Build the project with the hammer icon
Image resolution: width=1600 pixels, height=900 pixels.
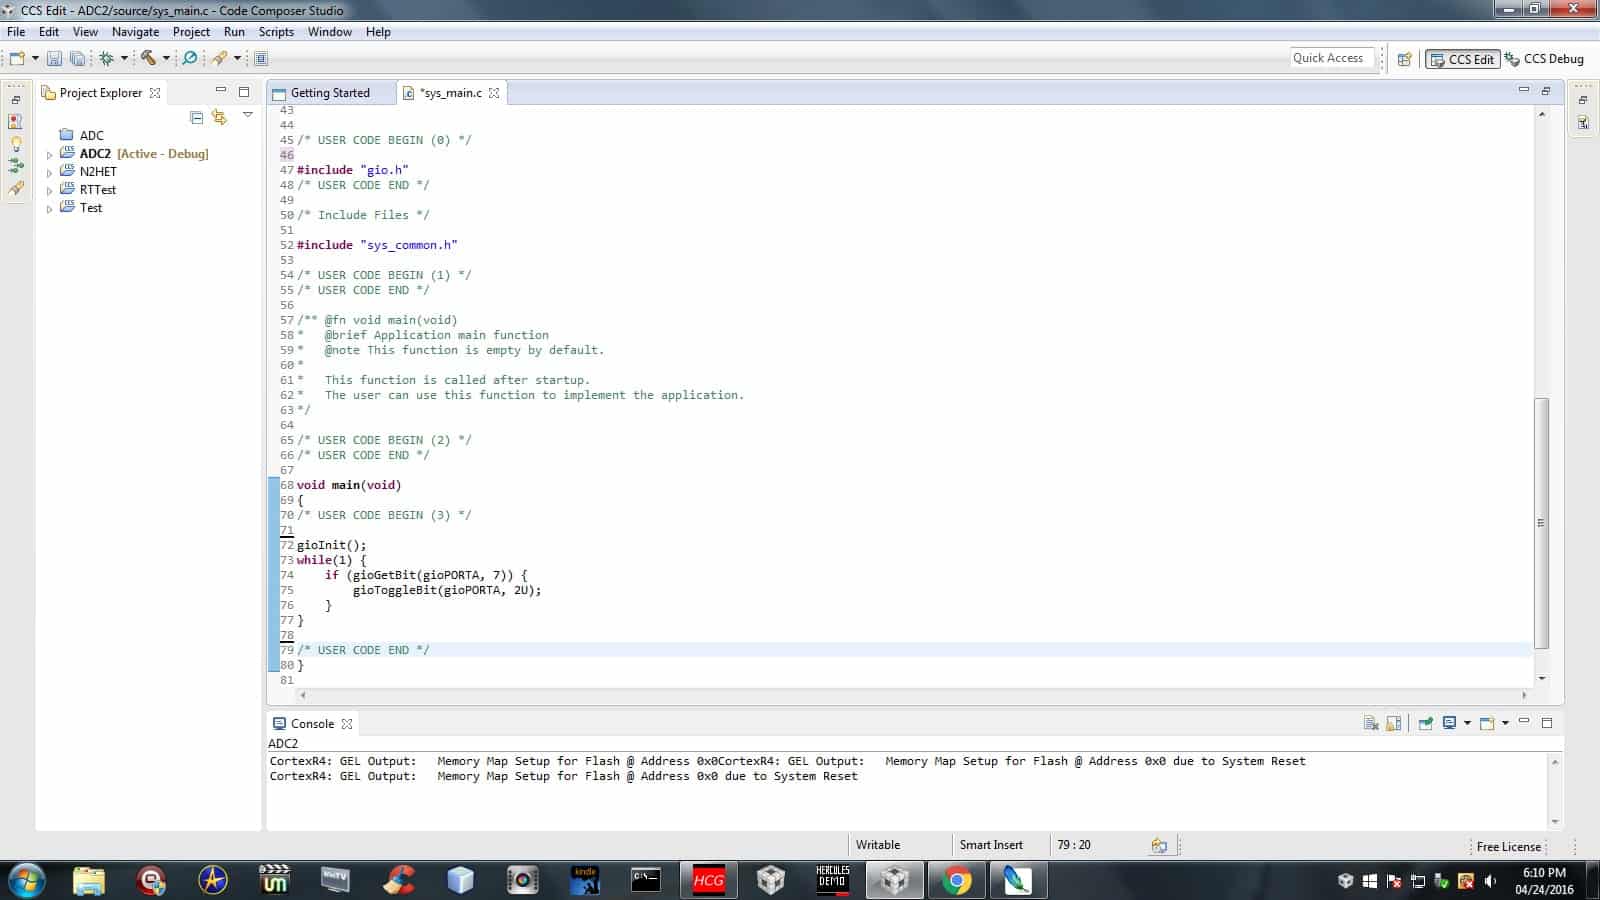point(148,59)
